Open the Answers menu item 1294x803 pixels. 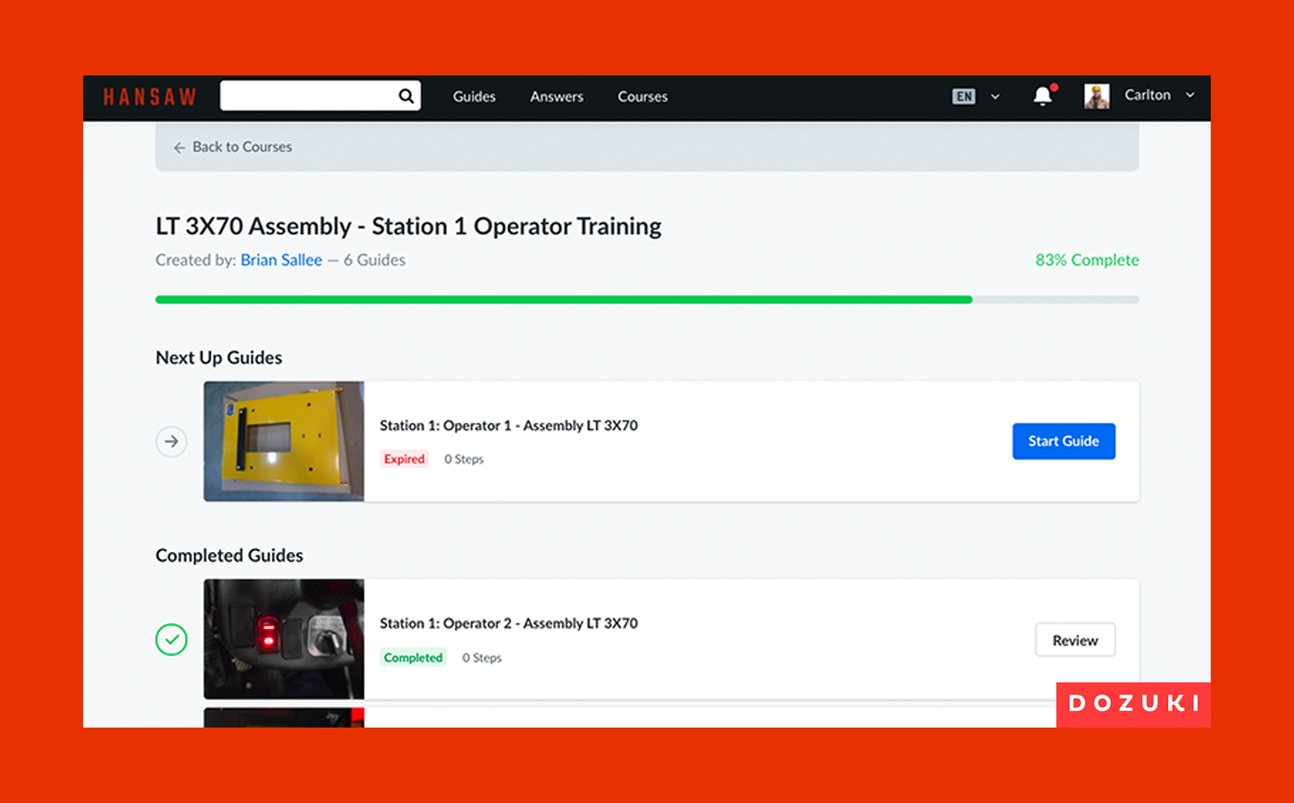point(557,97)
